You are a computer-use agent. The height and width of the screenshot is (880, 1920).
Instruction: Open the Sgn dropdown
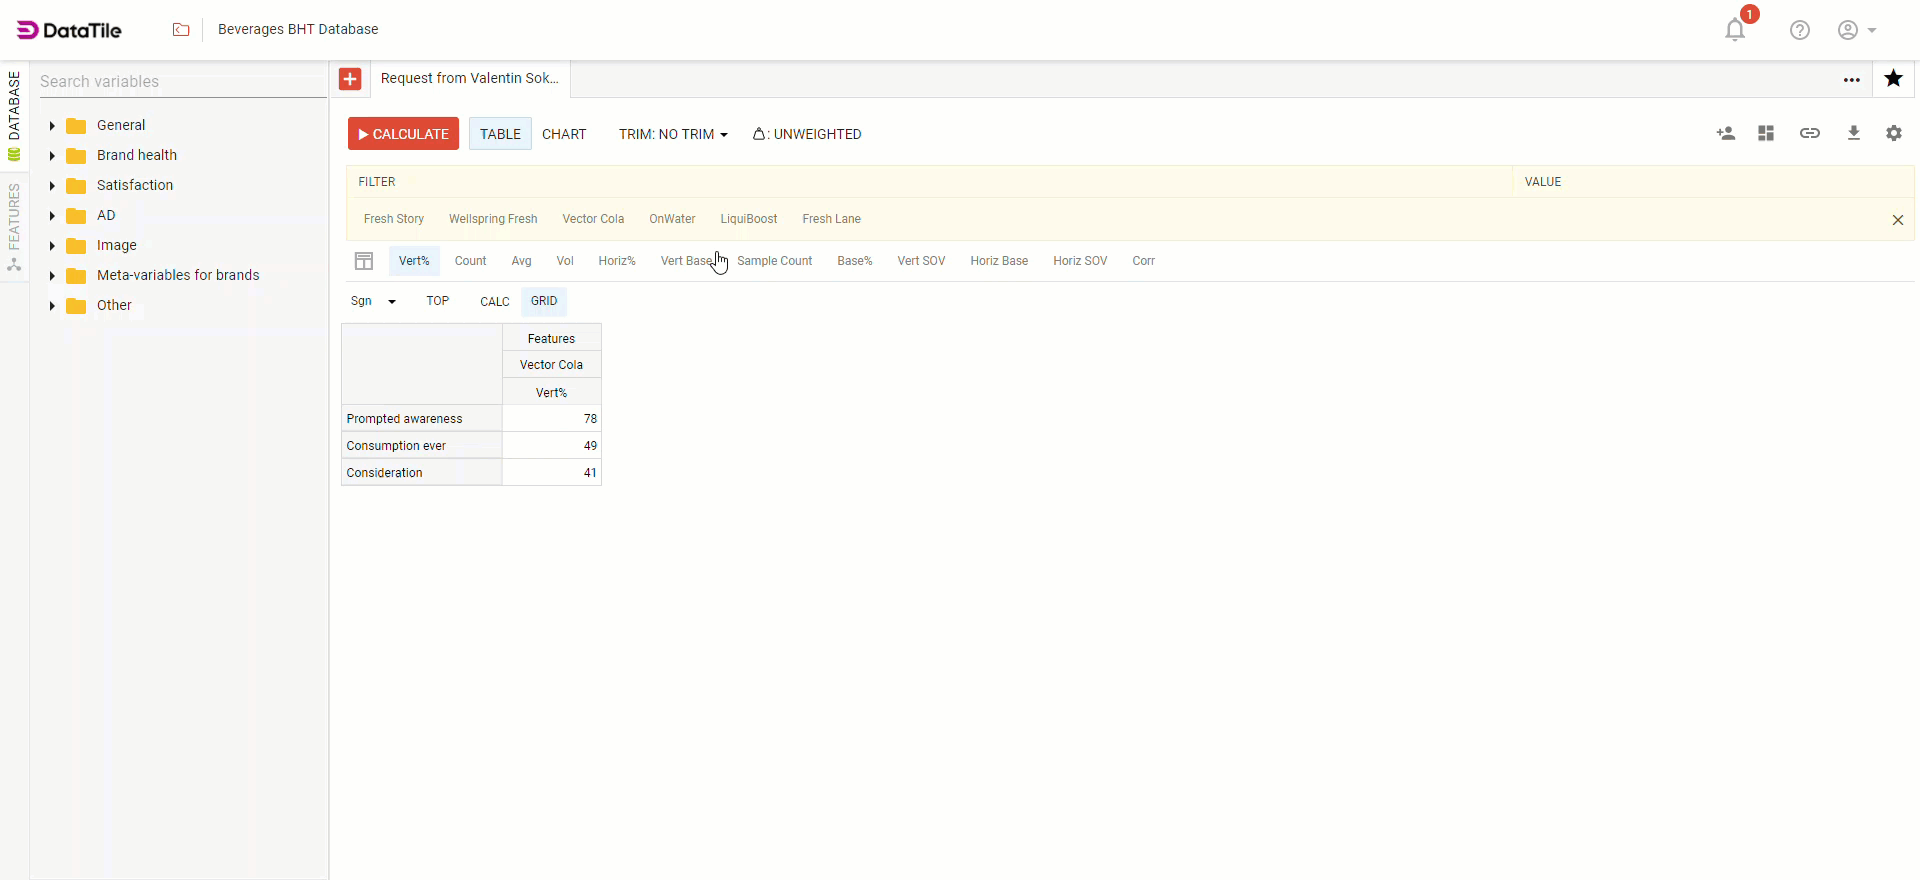373,301
